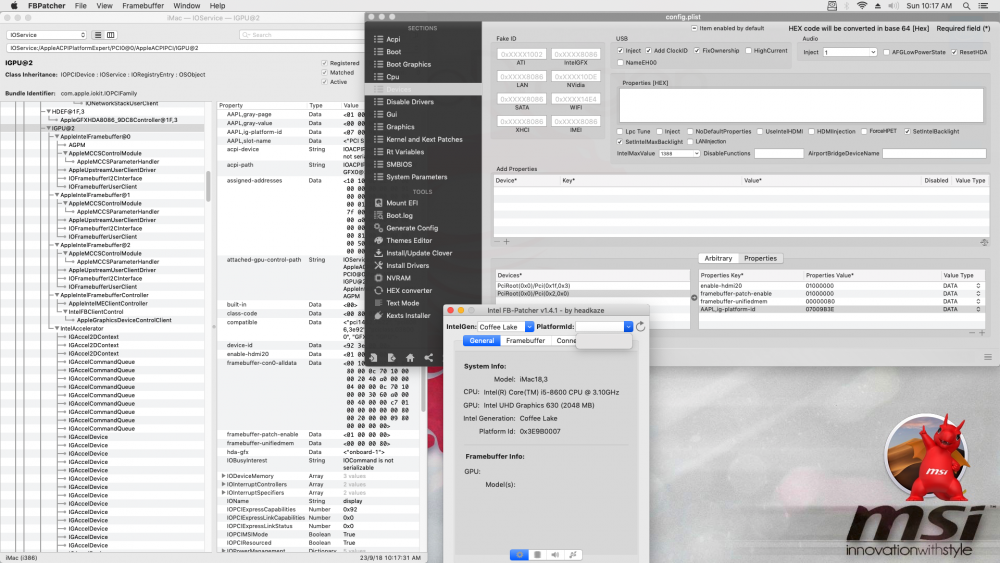Open the SMBIOS section
The height and width of the screenshot is (563, 1000).
point(399,165)
